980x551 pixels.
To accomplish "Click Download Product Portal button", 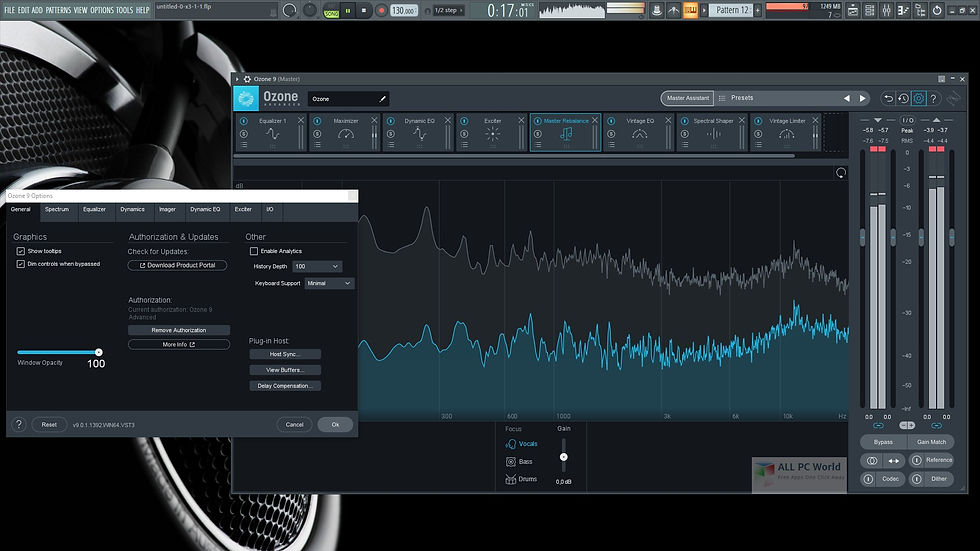I will click(178, 265).
